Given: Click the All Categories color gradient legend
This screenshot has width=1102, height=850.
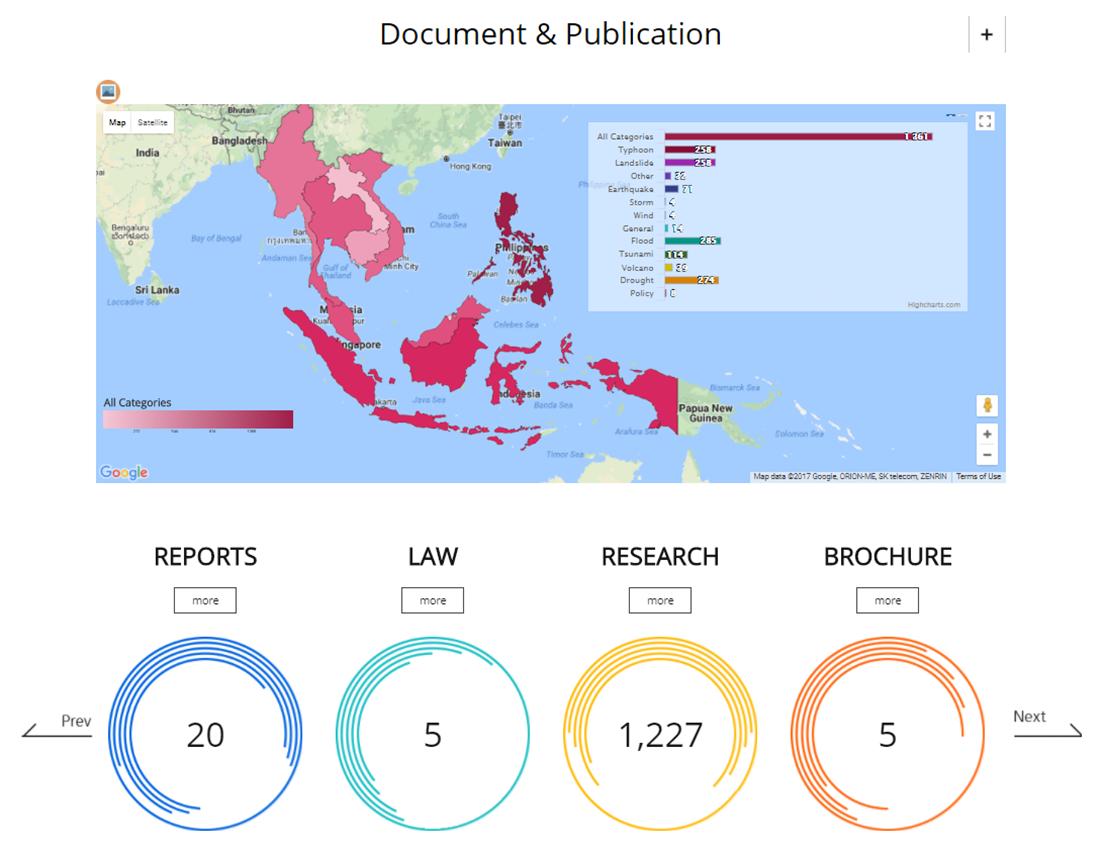Looking at the screenshot, I should (x=198, y=419).
